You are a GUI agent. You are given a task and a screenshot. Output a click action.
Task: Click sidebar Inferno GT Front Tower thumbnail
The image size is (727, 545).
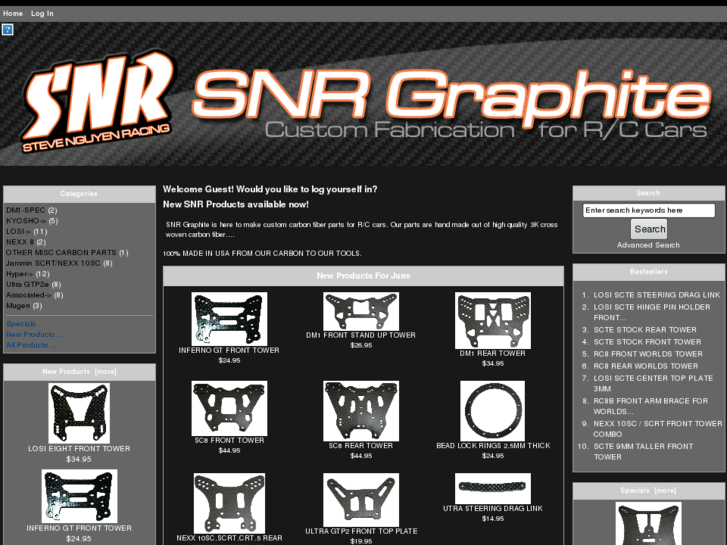coord(79,496)
